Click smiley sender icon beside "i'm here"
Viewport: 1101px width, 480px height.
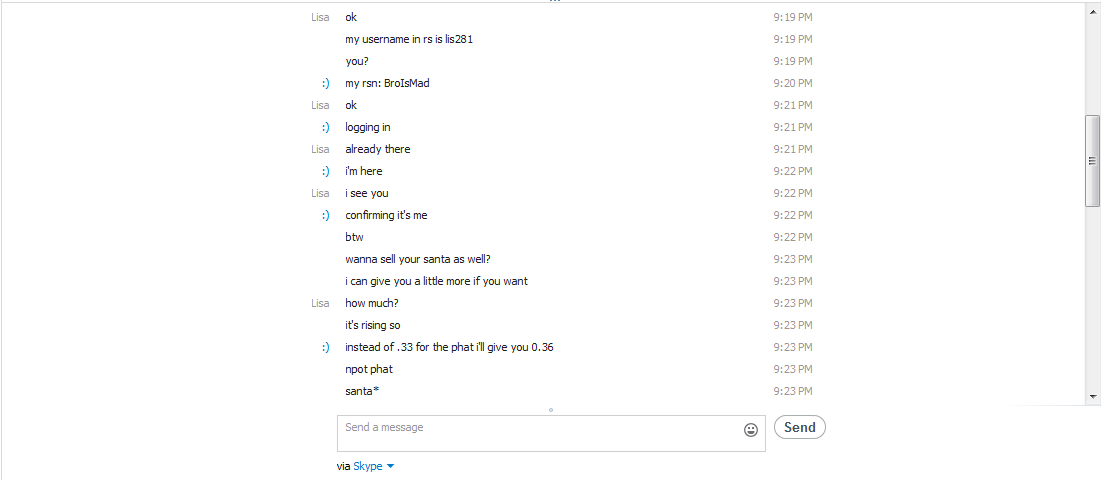[x=325, y=171]
